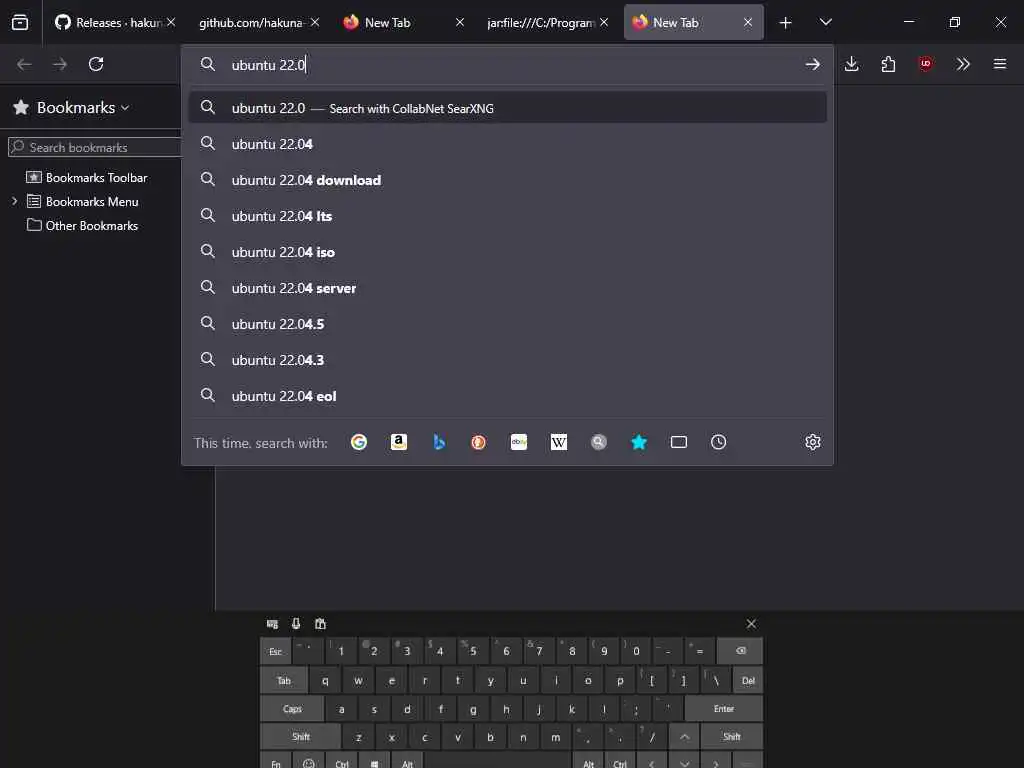The width and height of the screenshot is (1024, 768).
Task: Select 'Search with CollabNet SearXNG' suggestion
Action: tap(507, 108)
